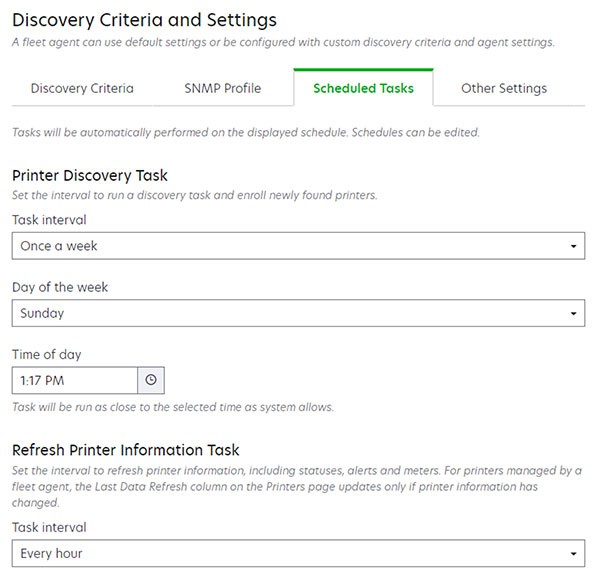This screenshot has height=581, width=600.
Task: Open the SNMP Profile tab
Action: [x=223, y=88]
